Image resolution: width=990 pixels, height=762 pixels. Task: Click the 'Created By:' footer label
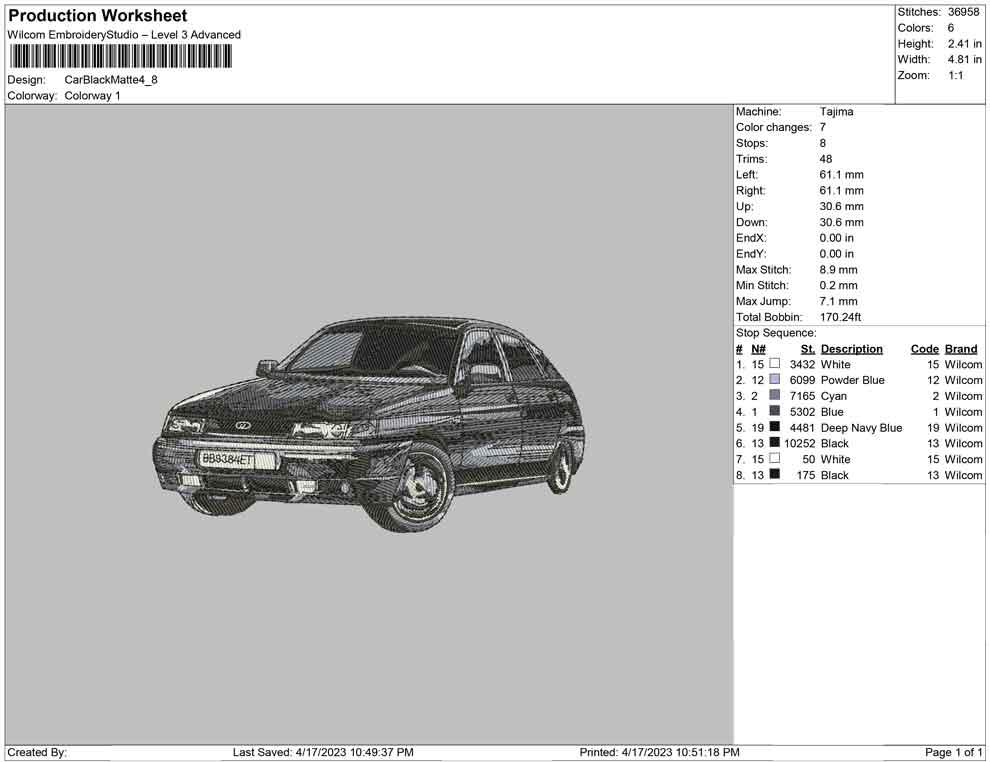(x=37, y=752)
